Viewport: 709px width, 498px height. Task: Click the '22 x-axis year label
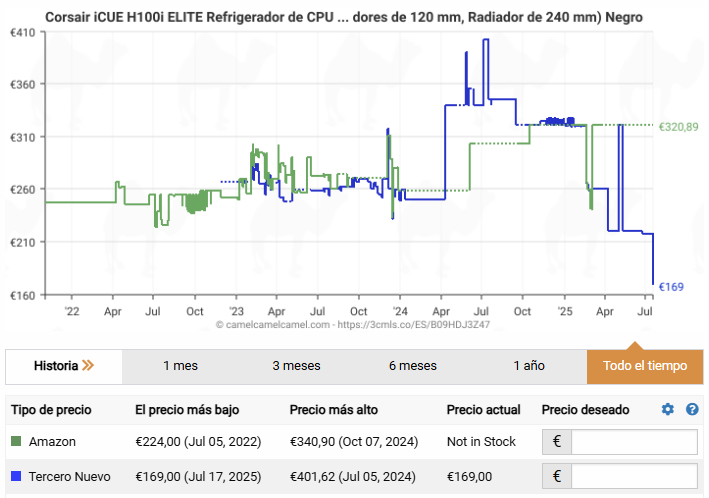pos(71,311)
